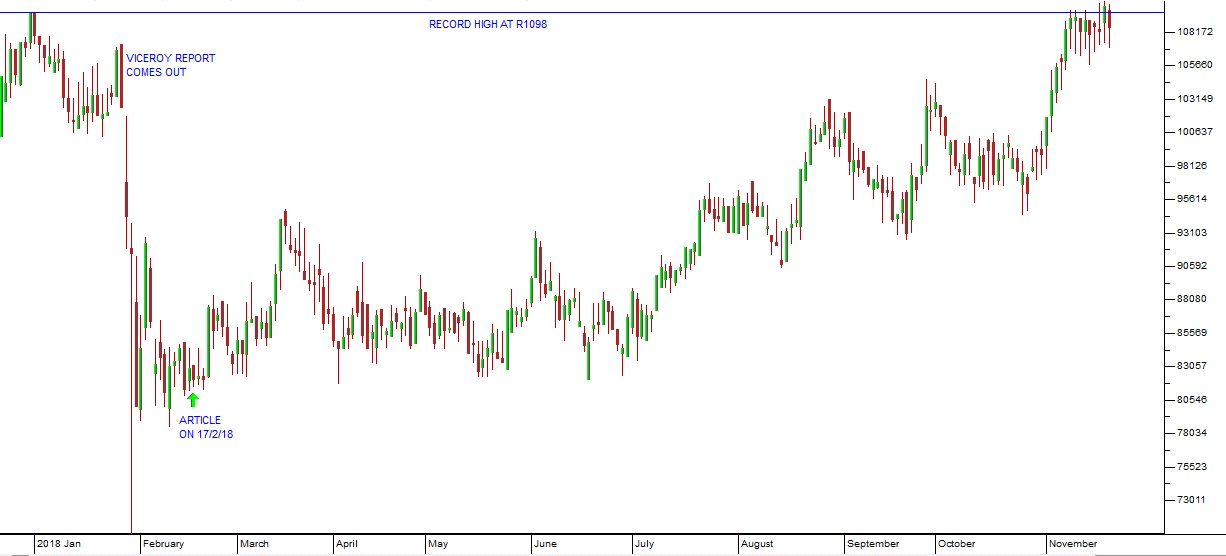Click the August label on the time axis
This screenshot has width=1226, height=556.
(x=758, y=544)
